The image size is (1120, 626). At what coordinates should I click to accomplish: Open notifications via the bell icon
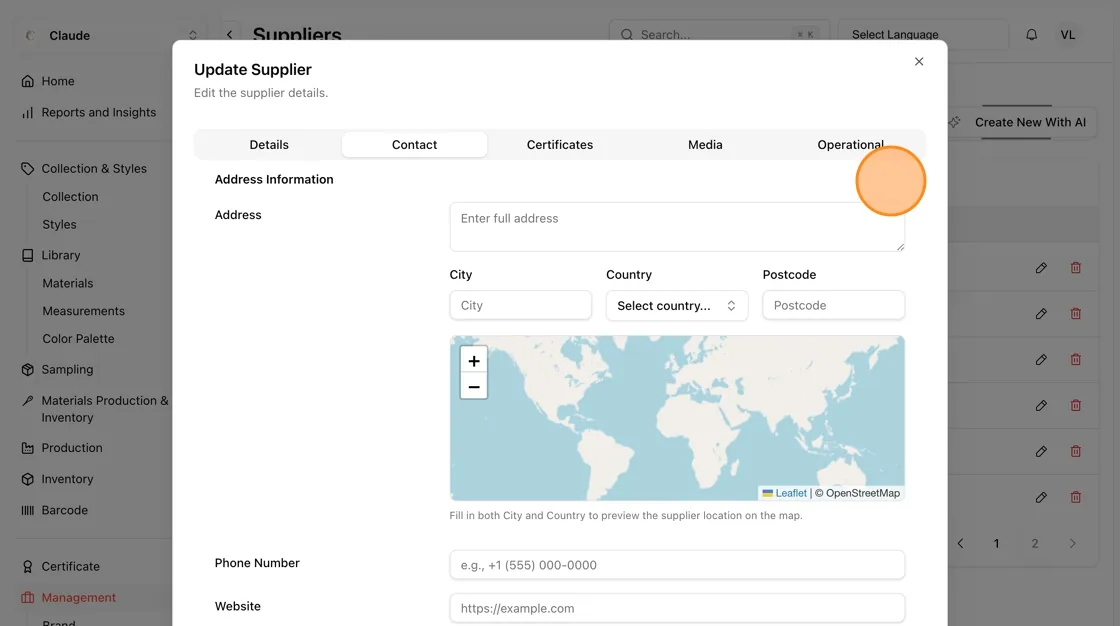(x=1031, y=35)
